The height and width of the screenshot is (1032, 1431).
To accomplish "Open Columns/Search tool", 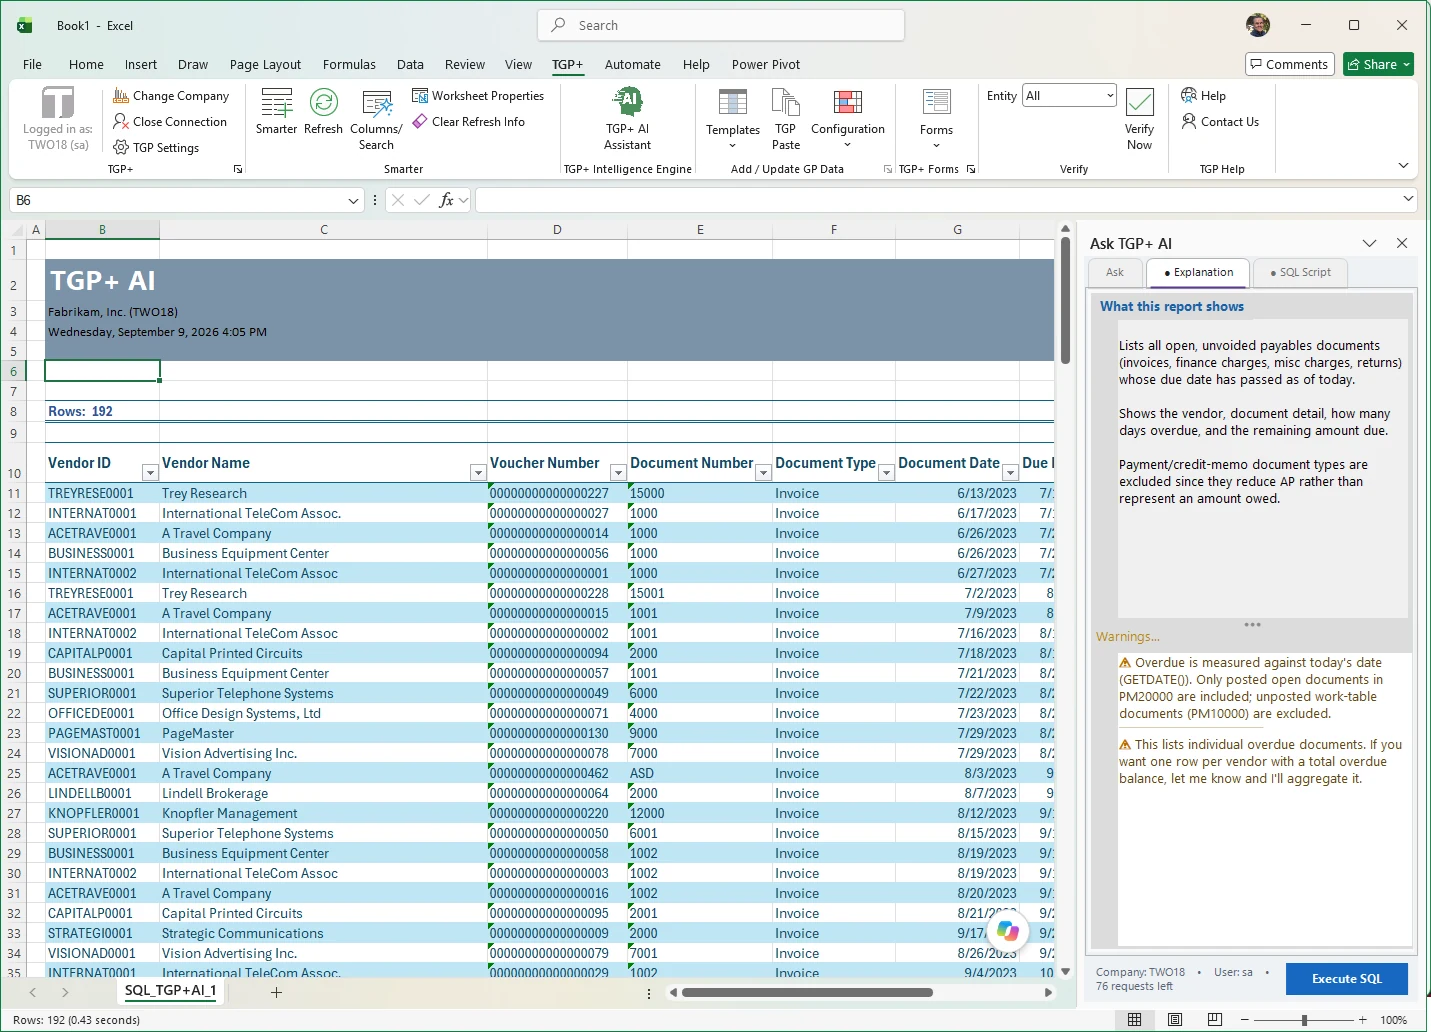I will click(x=376, y=119).
